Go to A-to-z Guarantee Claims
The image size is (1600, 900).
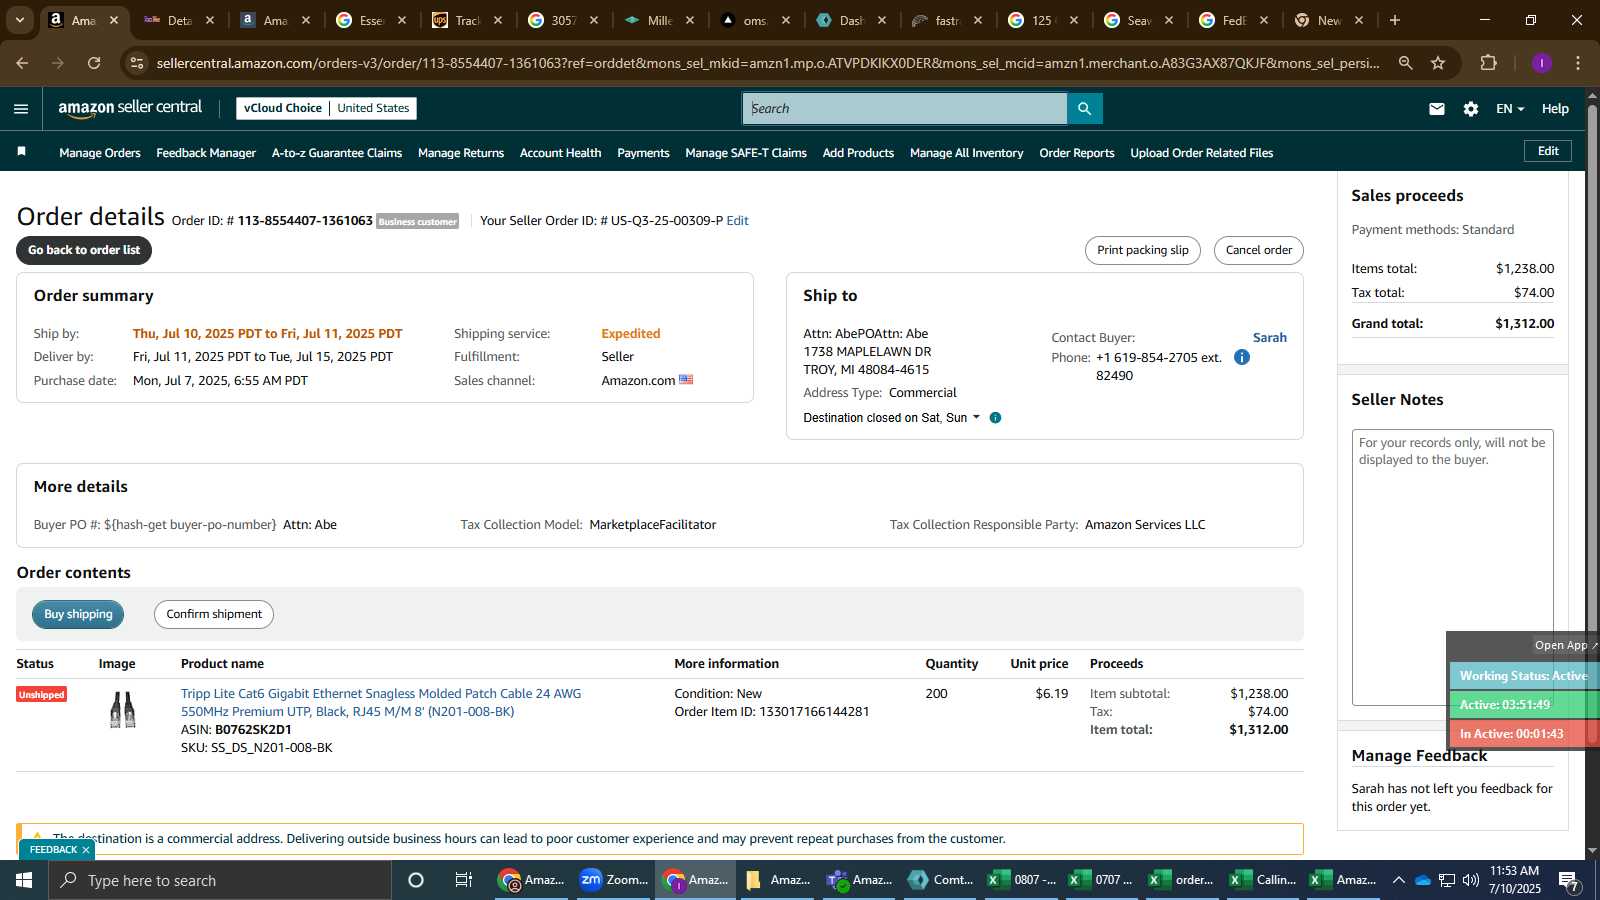coord(337,153)
